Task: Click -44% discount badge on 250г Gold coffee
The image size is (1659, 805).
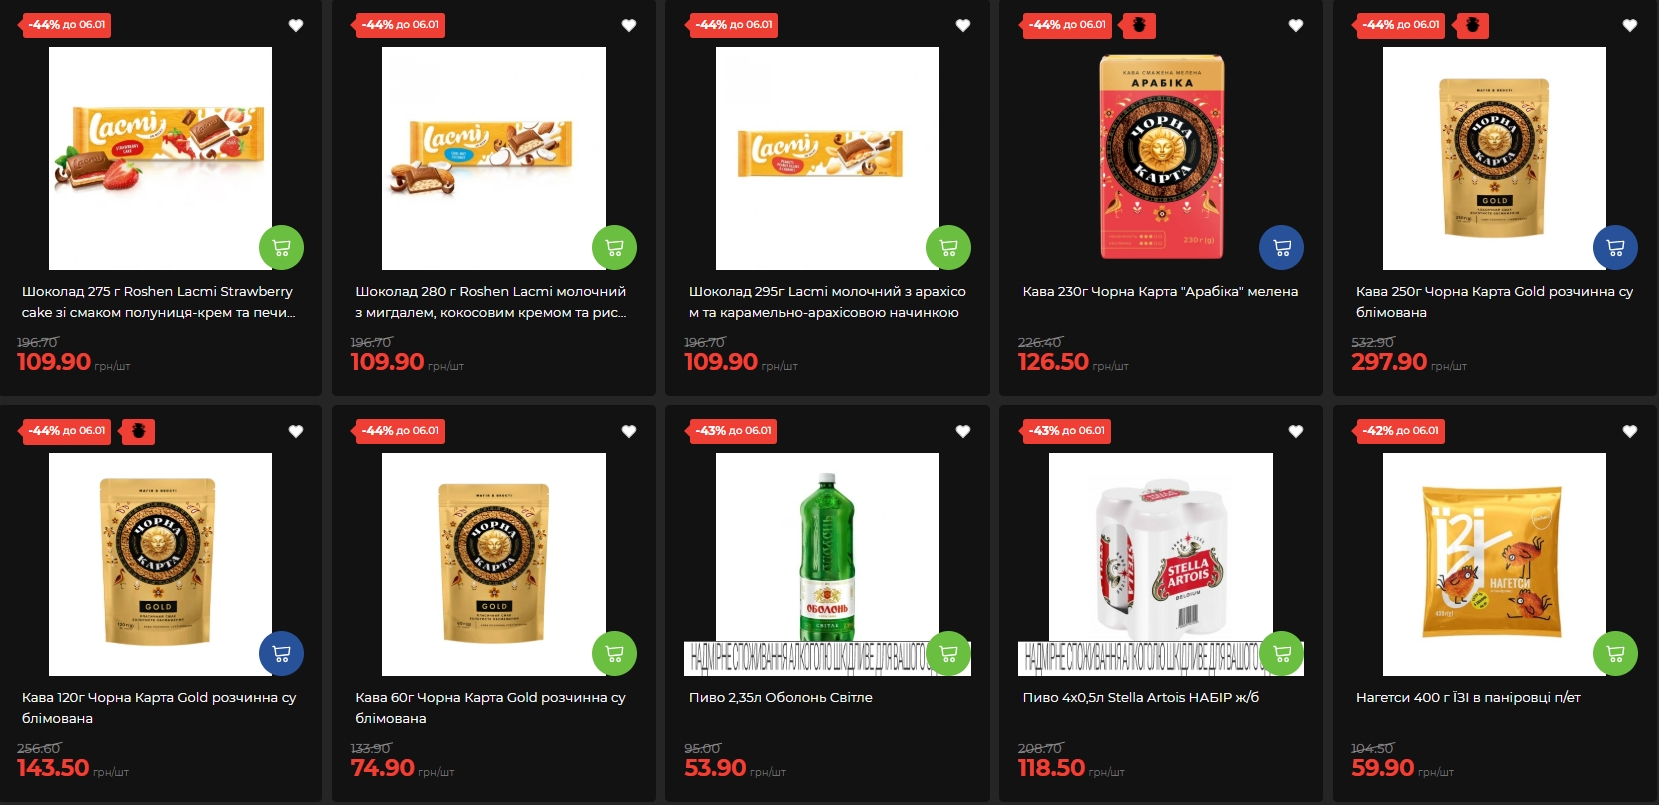Action: coord(1400,25)
